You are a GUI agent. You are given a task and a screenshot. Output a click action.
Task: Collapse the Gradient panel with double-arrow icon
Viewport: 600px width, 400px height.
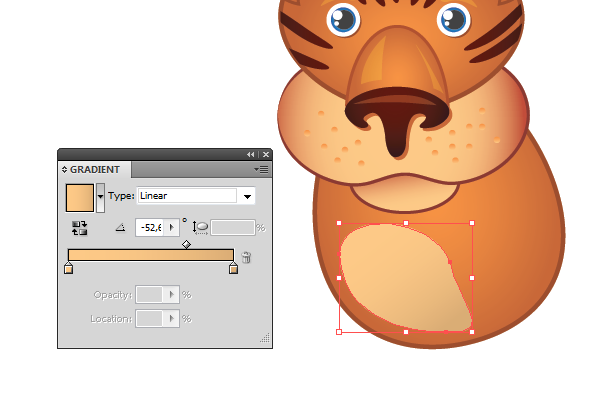click(x=250, y=155)
